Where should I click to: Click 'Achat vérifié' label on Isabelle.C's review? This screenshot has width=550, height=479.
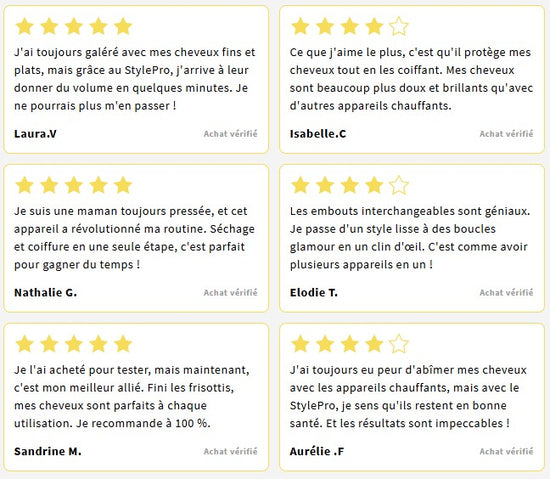(x=506, y=134)
